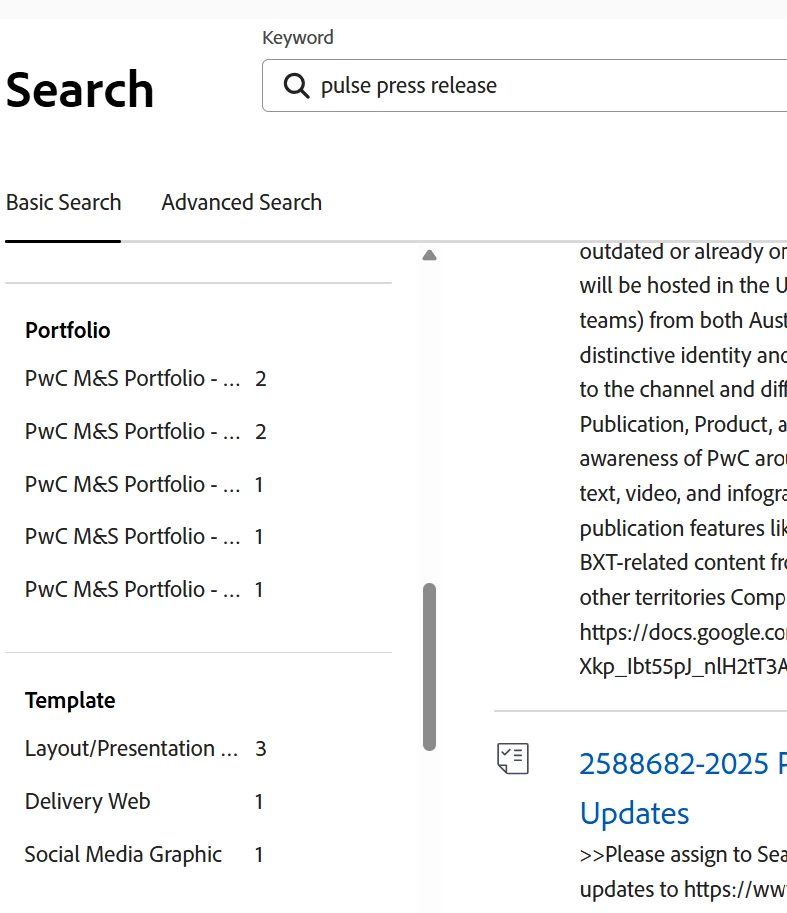The height and width of the screenshot is (913, 787).
Task: Focus the Keyword search input field
Action: coord(540,86)
